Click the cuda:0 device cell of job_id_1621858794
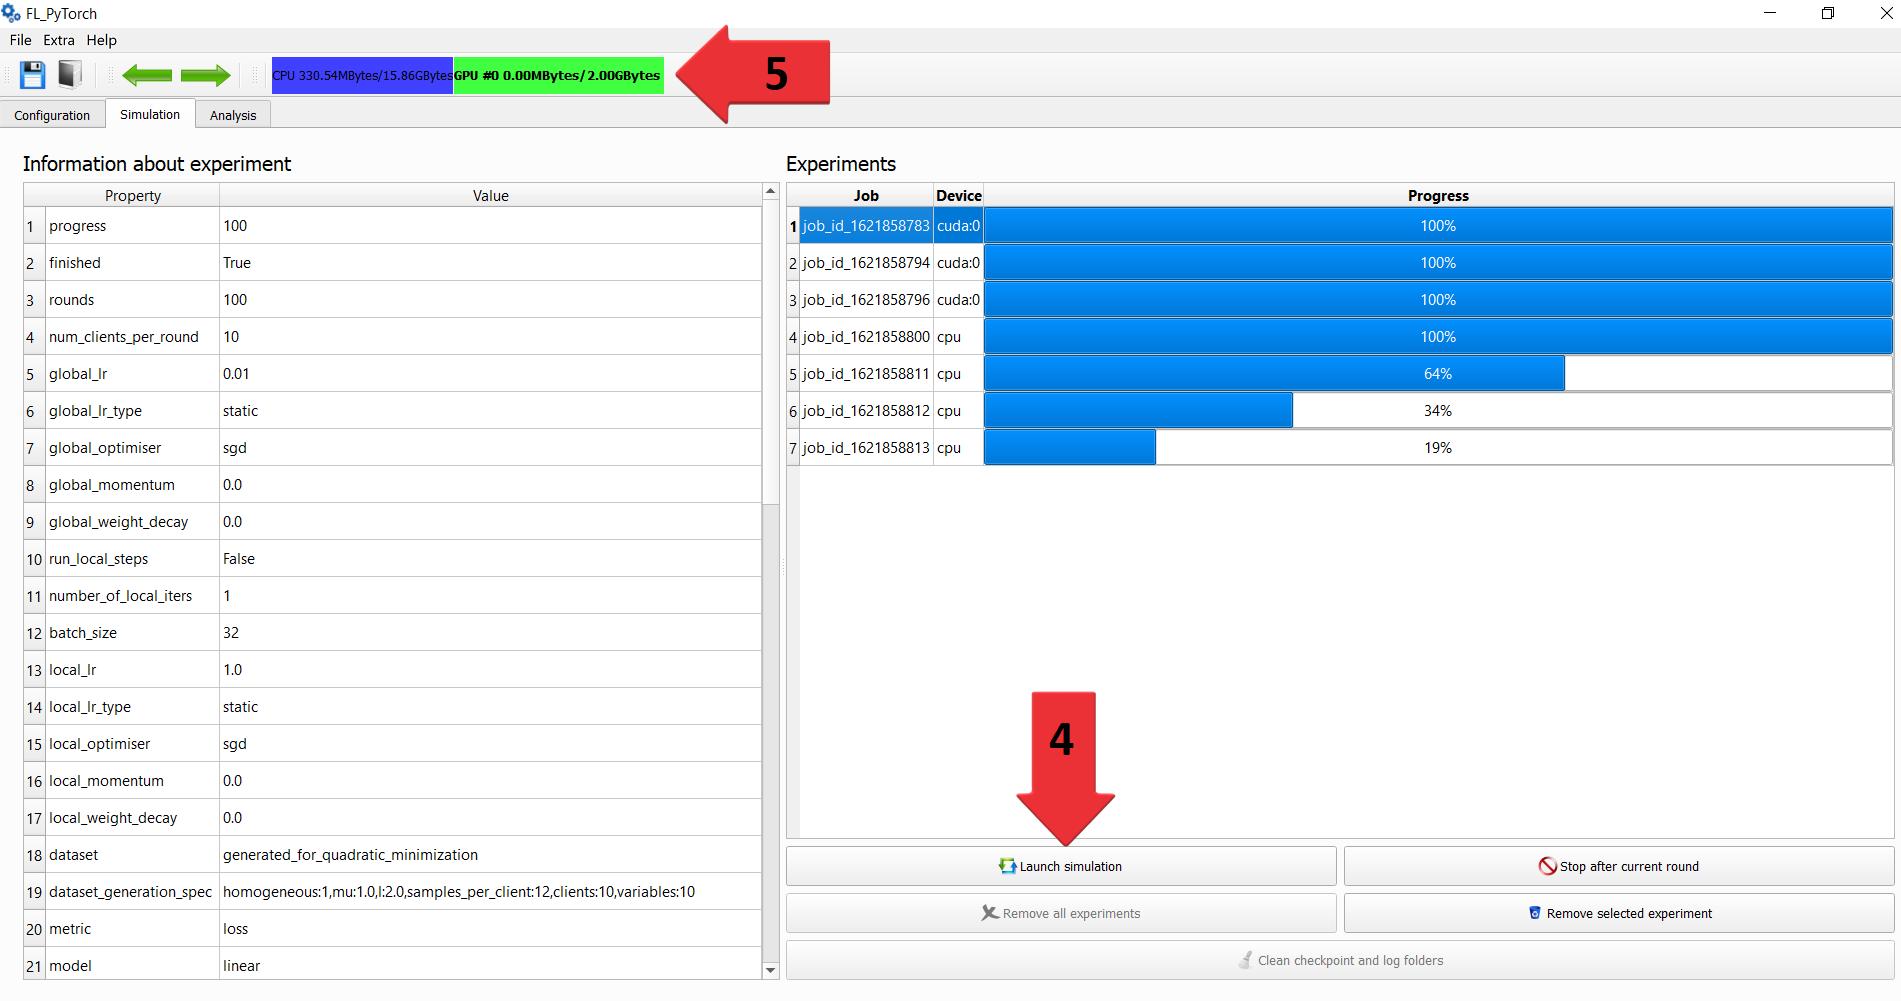The height and width of the screenshot is (1001, 1901). tap(959, 263)
